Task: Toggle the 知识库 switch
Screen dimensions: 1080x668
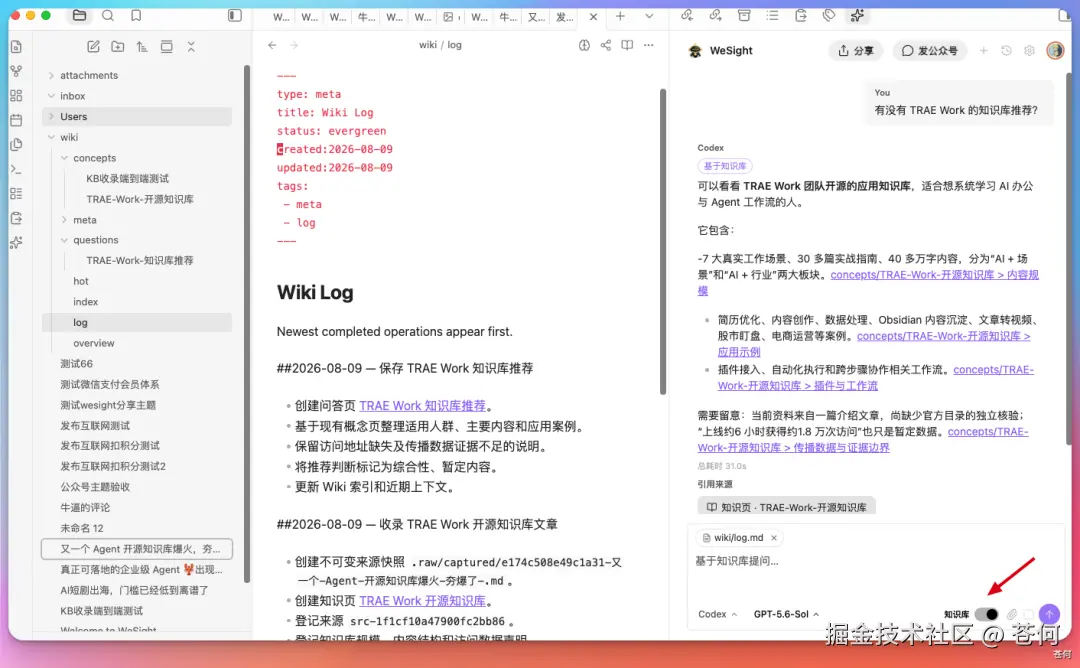Action: 986,614
